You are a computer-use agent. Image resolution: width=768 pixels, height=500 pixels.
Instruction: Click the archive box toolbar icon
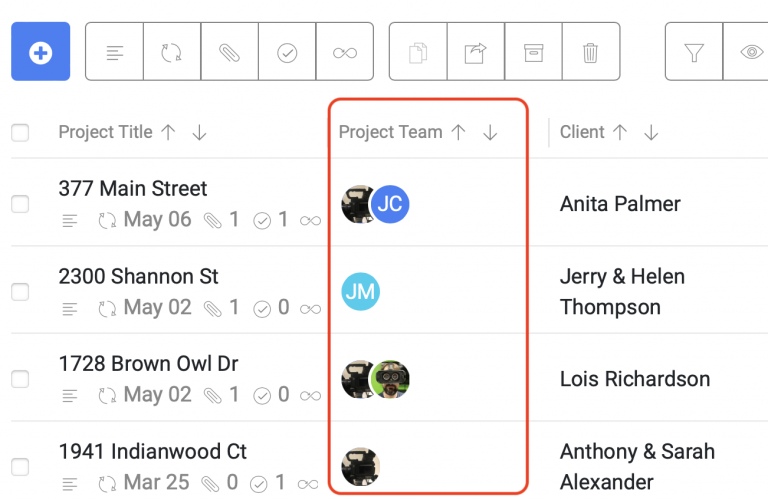click(533, 52)
